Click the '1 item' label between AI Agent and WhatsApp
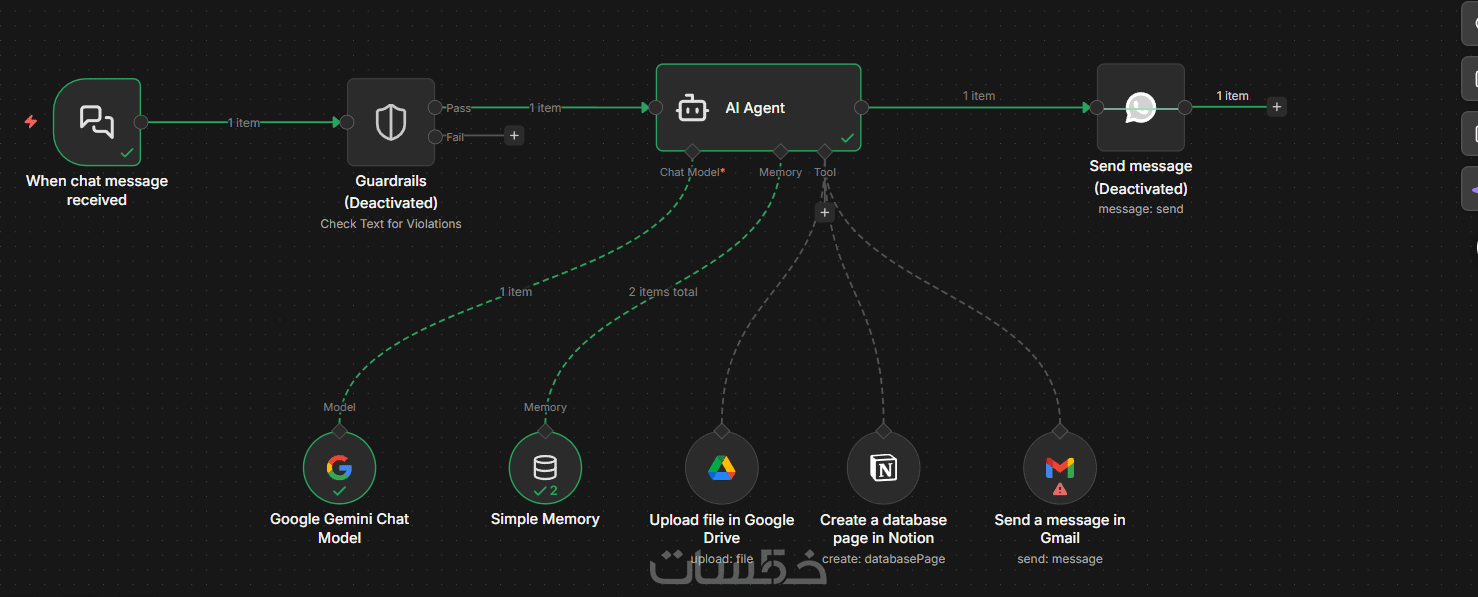 [x=979, y=96]
